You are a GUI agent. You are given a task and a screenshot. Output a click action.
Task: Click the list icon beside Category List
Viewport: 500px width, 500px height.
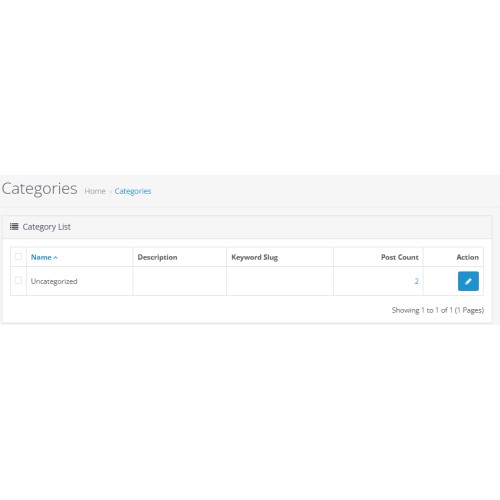pyautogui.click(x=14, y=227)
